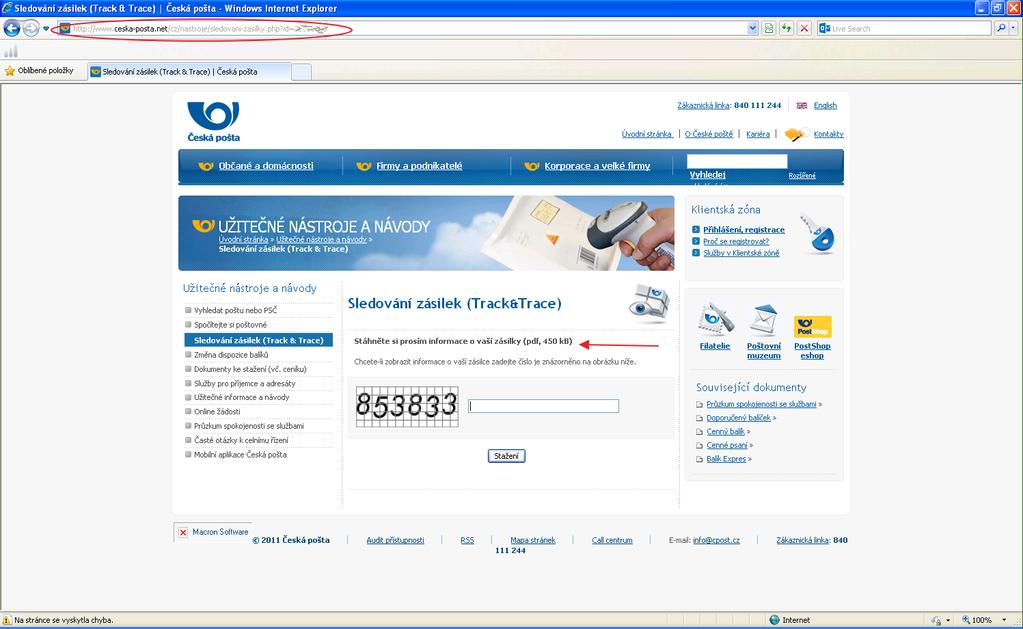Viewport: 1023px width, 629px height.
Task: Open Rozšířené advanced search link
Action: click(x=802, y=176)
